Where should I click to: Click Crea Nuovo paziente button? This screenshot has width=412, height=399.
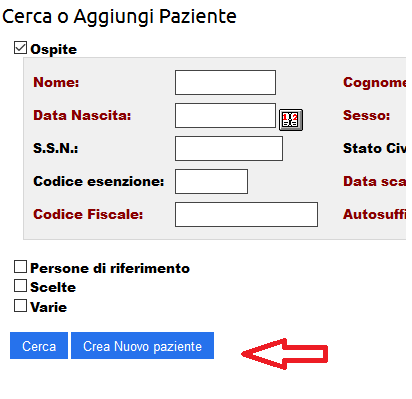coord(142,346)
